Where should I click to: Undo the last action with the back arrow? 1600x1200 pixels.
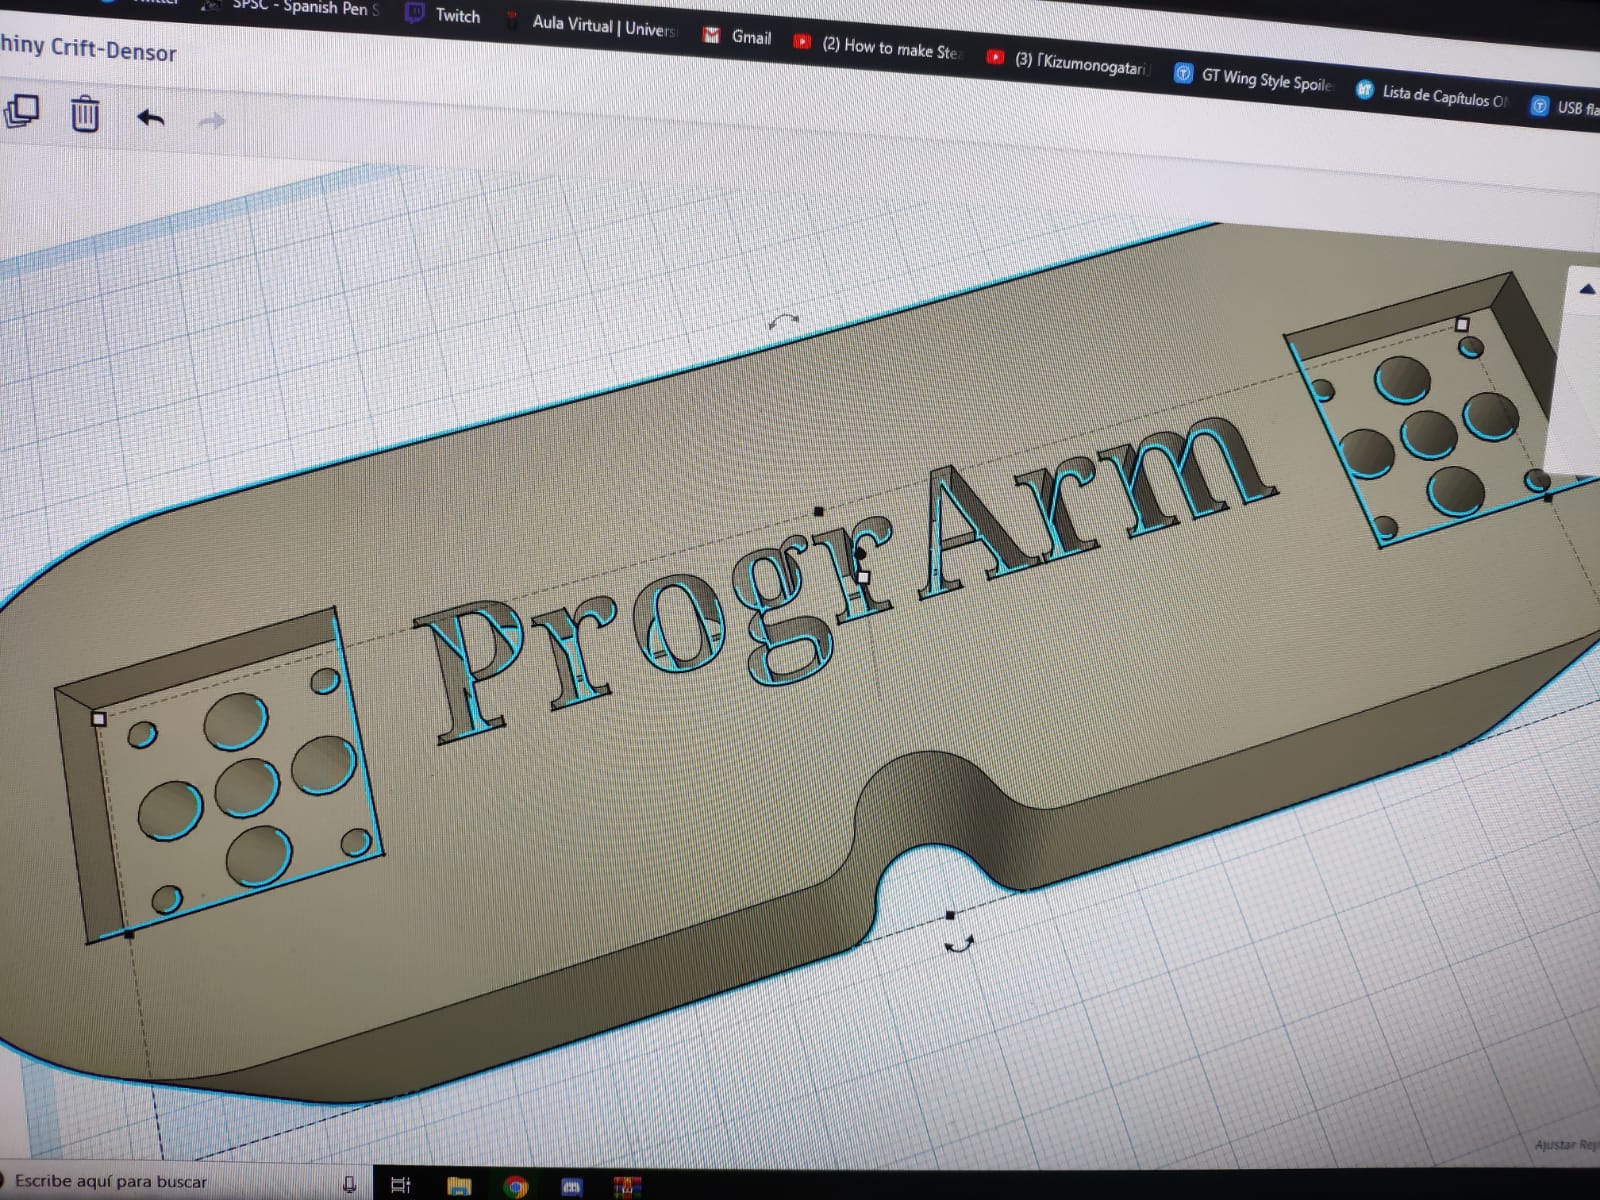pos(151,118)
